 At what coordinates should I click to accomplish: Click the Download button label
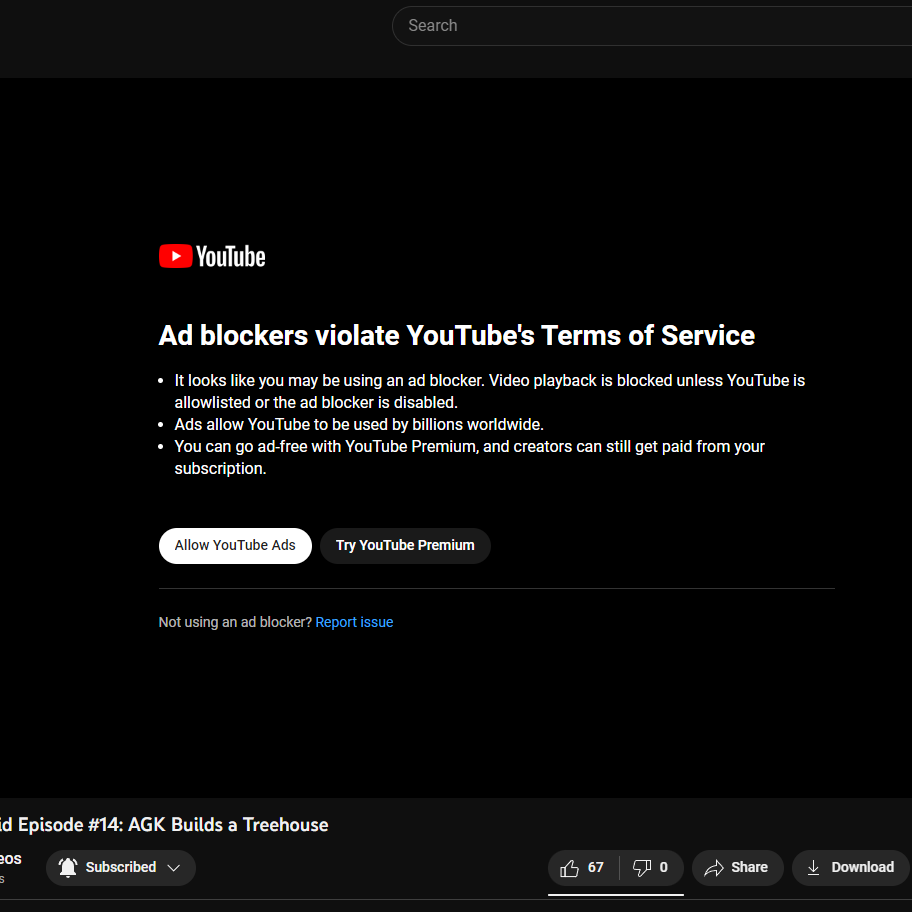862,868
